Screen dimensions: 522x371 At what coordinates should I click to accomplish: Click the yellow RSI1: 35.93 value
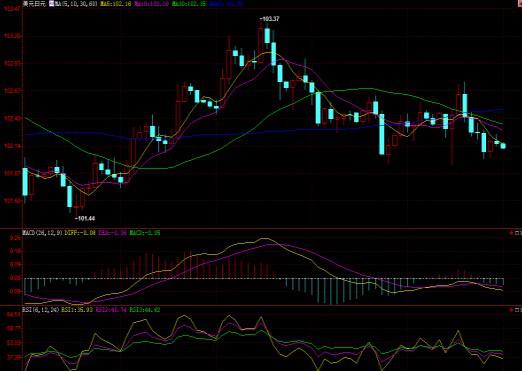pyautogui.click(x=77, y=310)
